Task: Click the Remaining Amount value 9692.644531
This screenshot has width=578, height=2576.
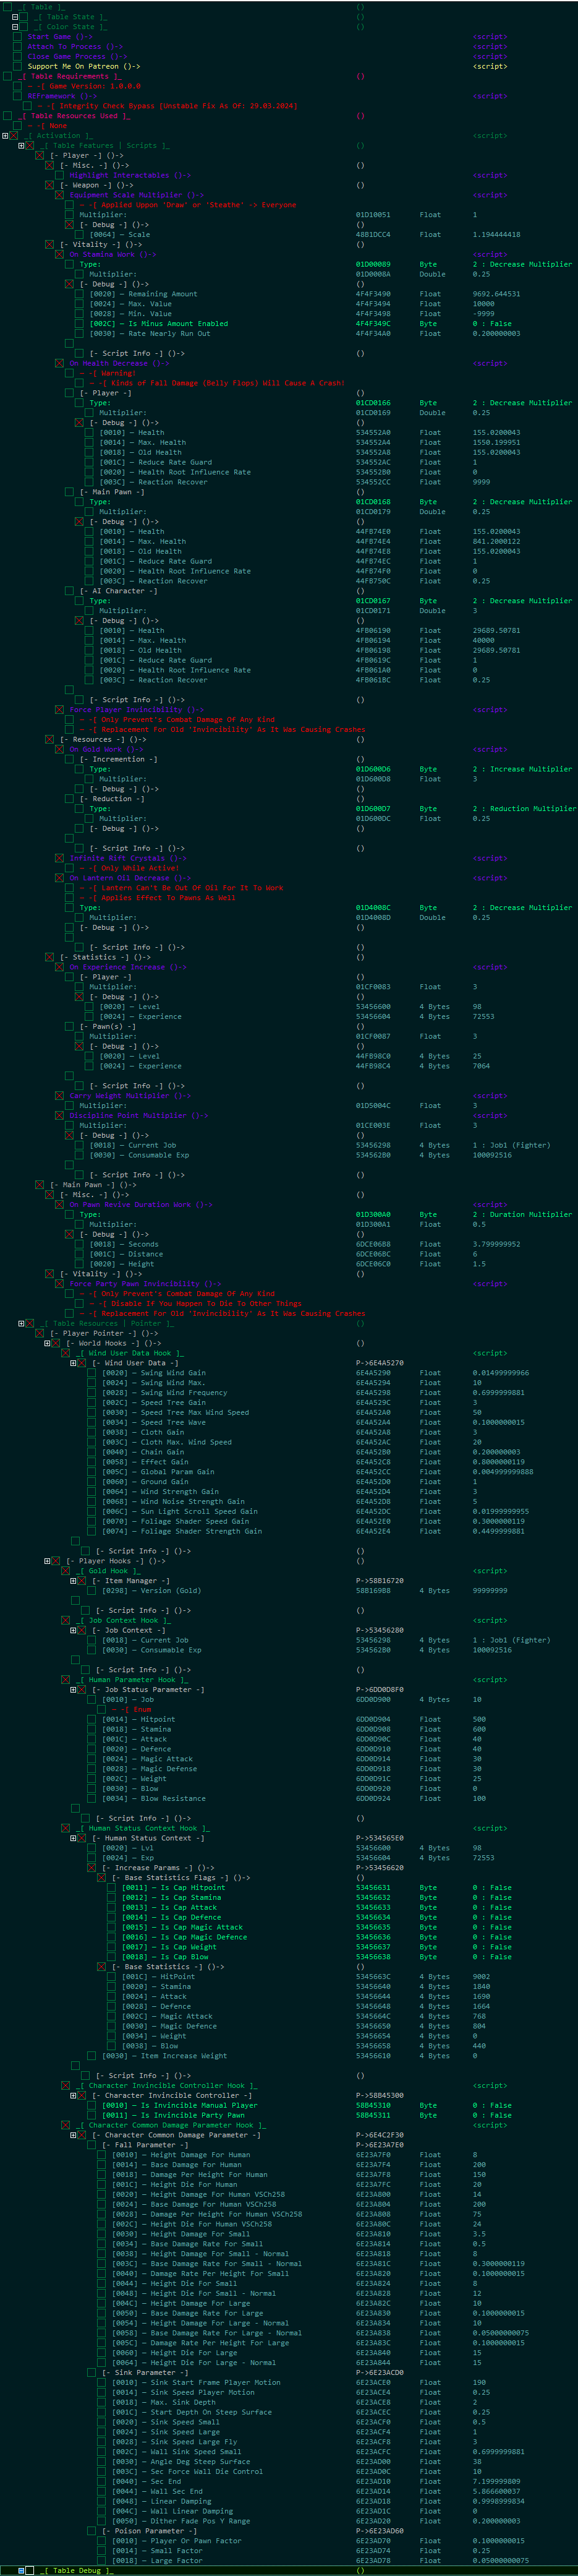Action: click(496, 294)
